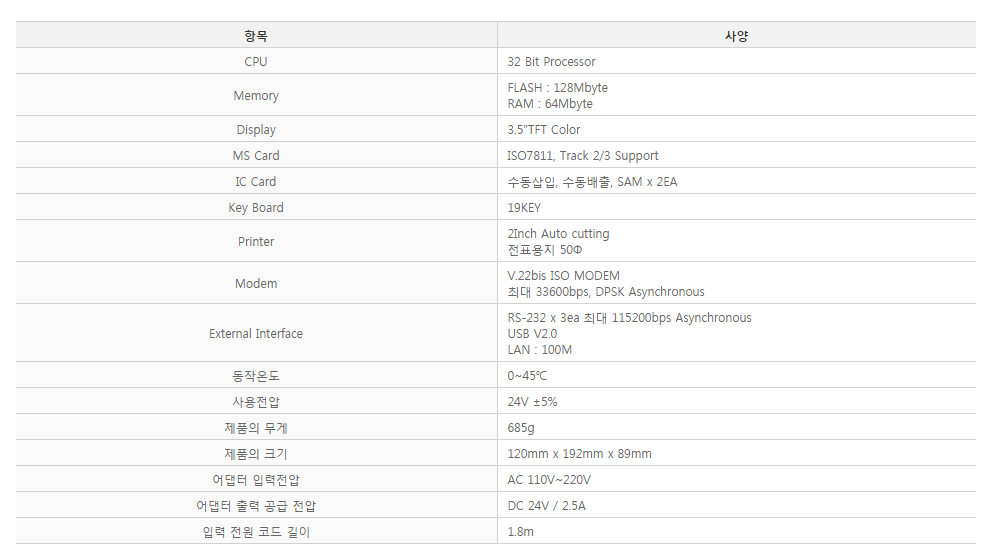The image size is (994, 560).
Task: Click the RAM : 64Mbyte text
Action: click(550, 103)
